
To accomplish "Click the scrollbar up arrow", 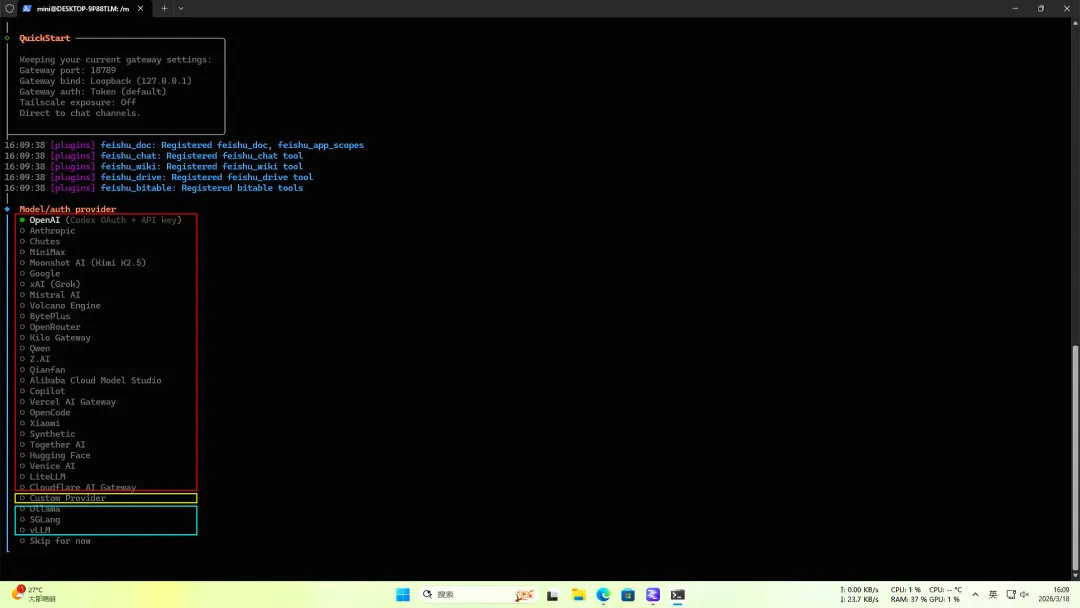I will pos(1075,23).
